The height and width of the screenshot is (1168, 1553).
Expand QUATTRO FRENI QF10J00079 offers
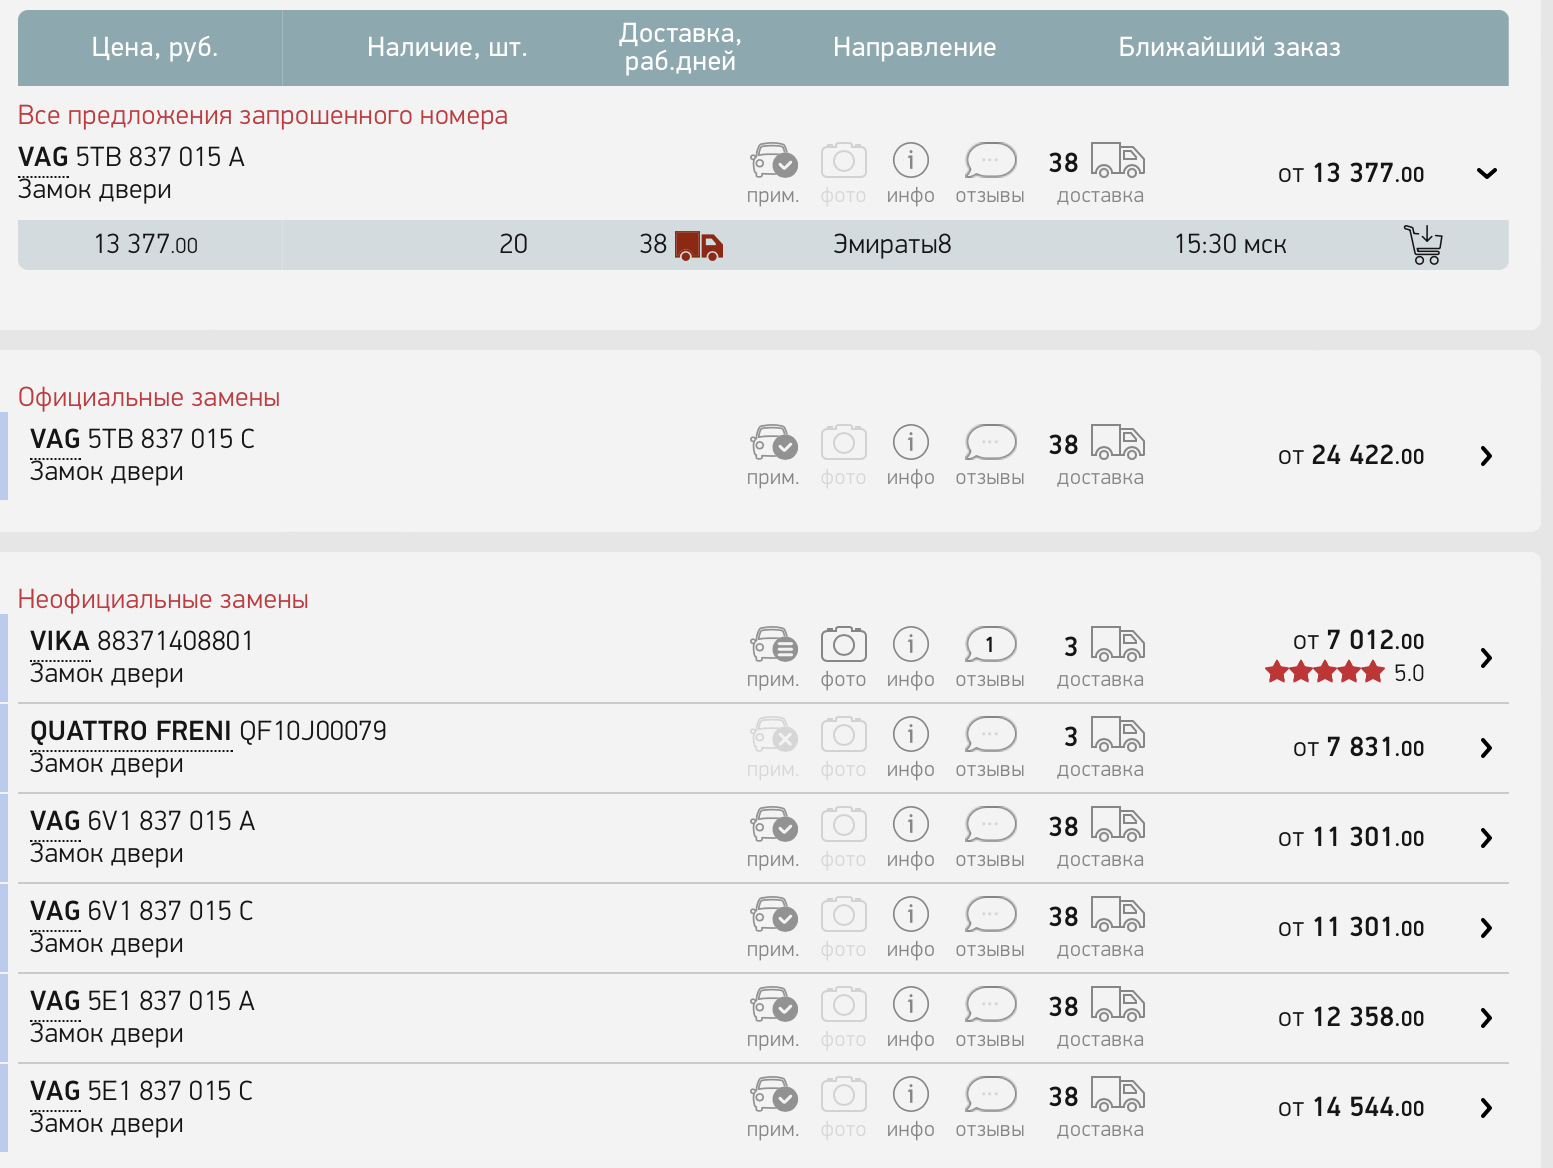(x=1486, y=748)
